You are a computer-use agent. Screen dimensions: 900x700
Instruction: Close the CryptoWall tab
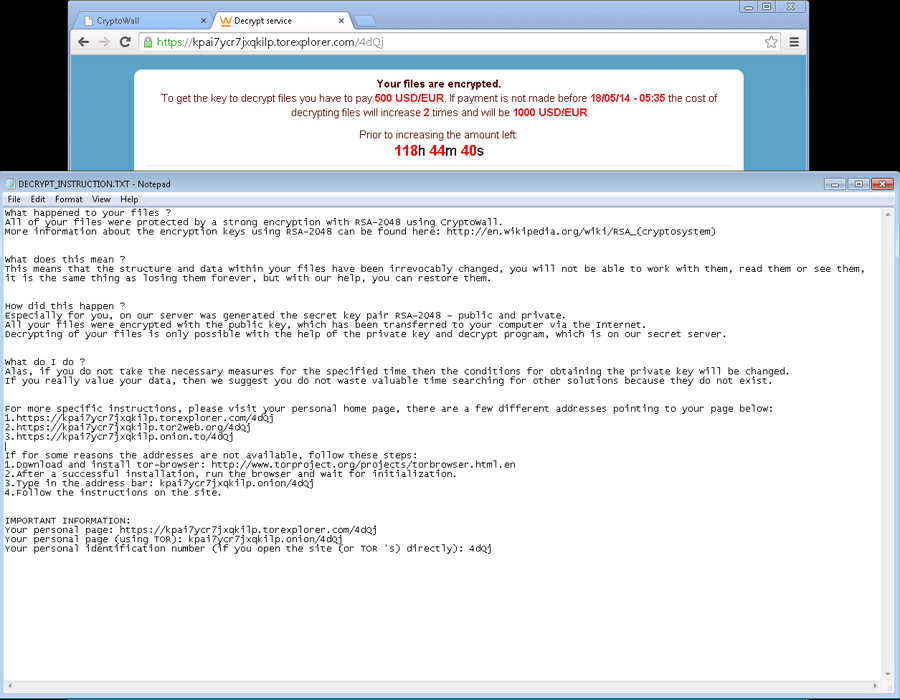pos(204,20)
